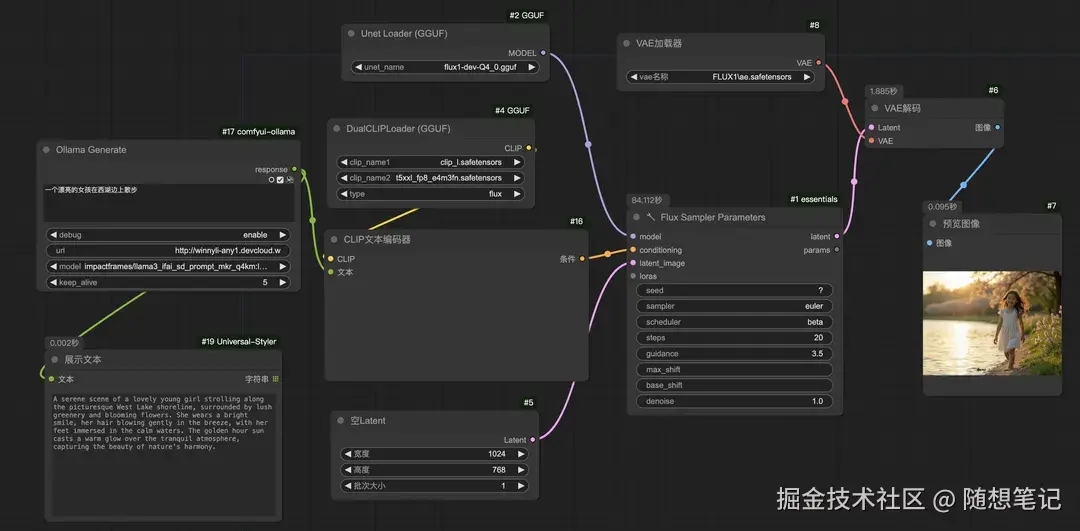Collapse the Ollama Generate node title dot
The width and height of the screenshot is (1080, 531).
pyautogui.click(x=46, y=149)
